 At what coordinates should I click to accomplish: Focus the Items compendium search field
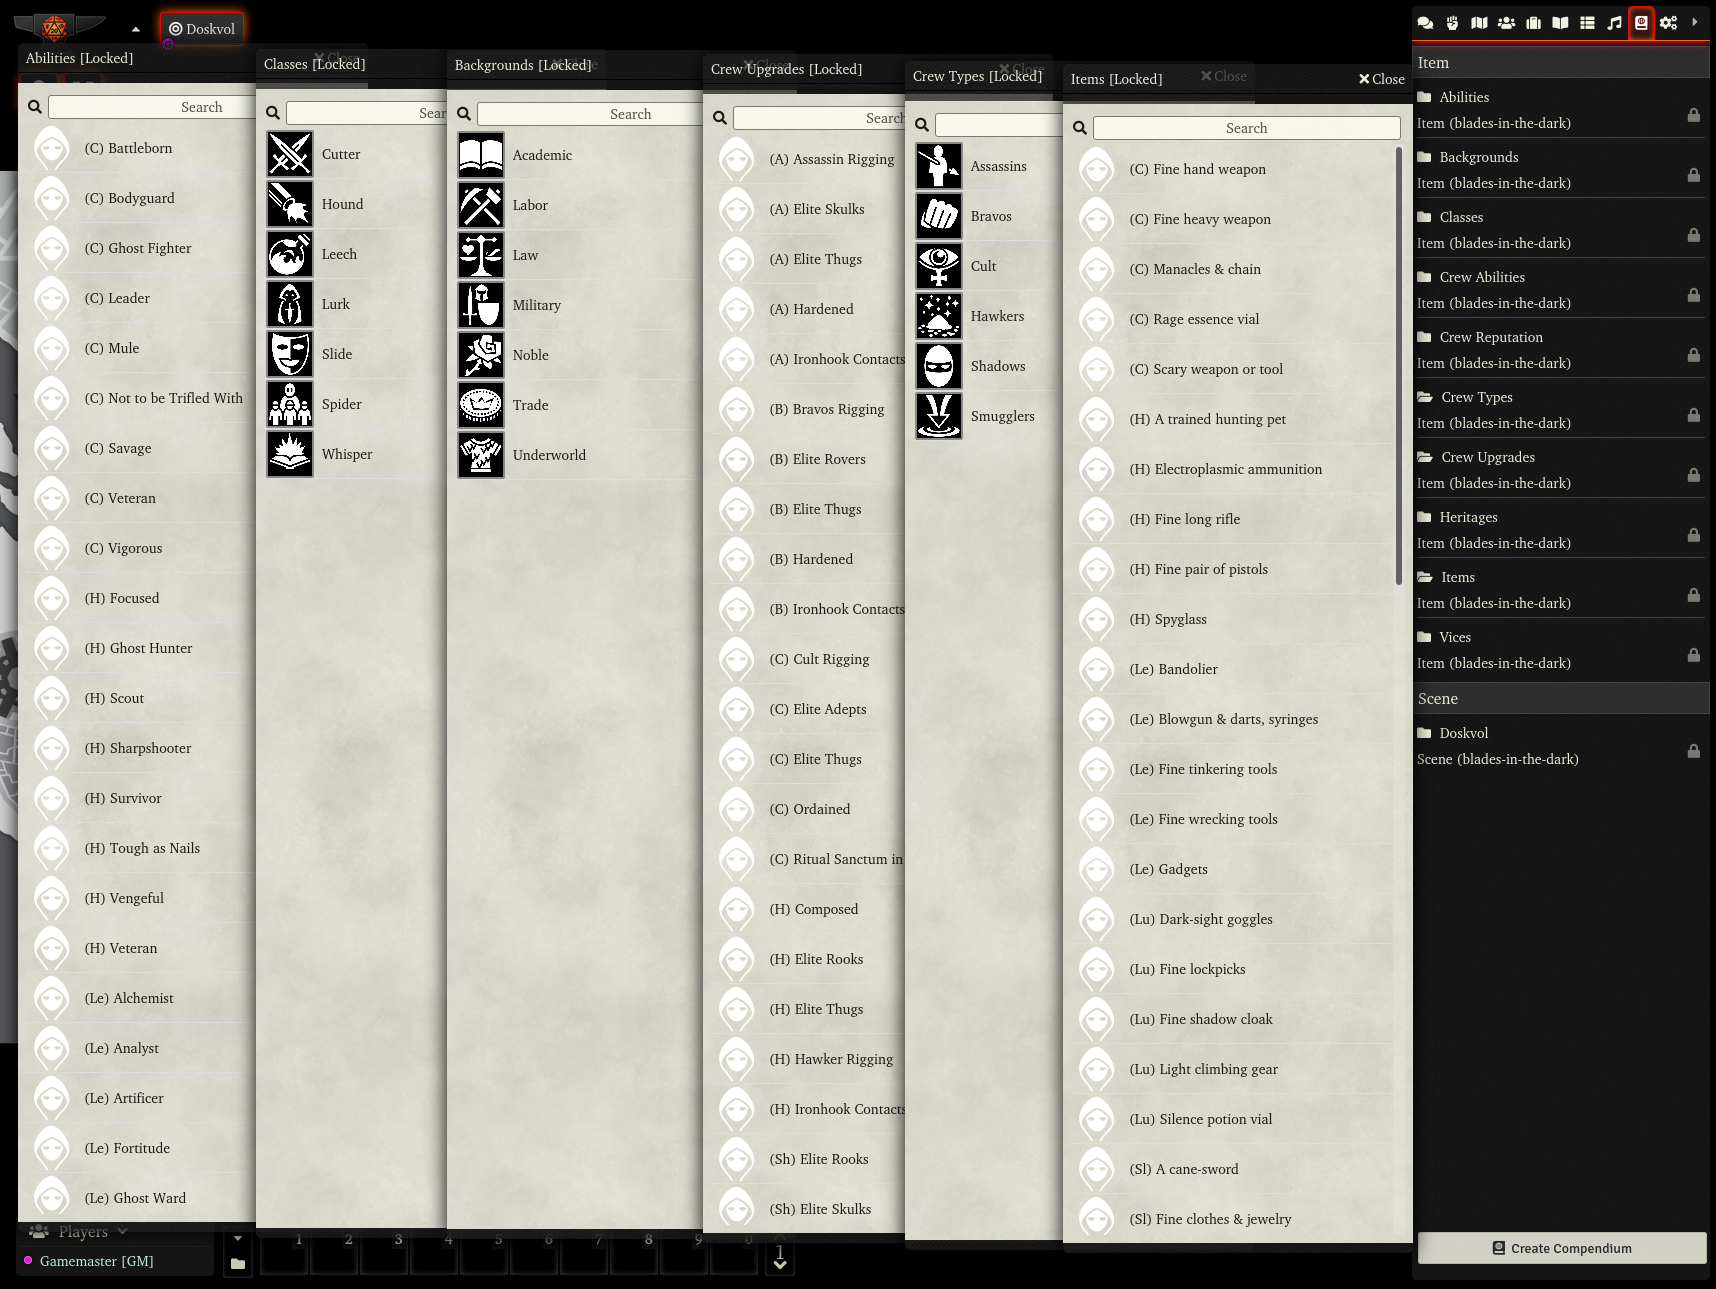1246,128
